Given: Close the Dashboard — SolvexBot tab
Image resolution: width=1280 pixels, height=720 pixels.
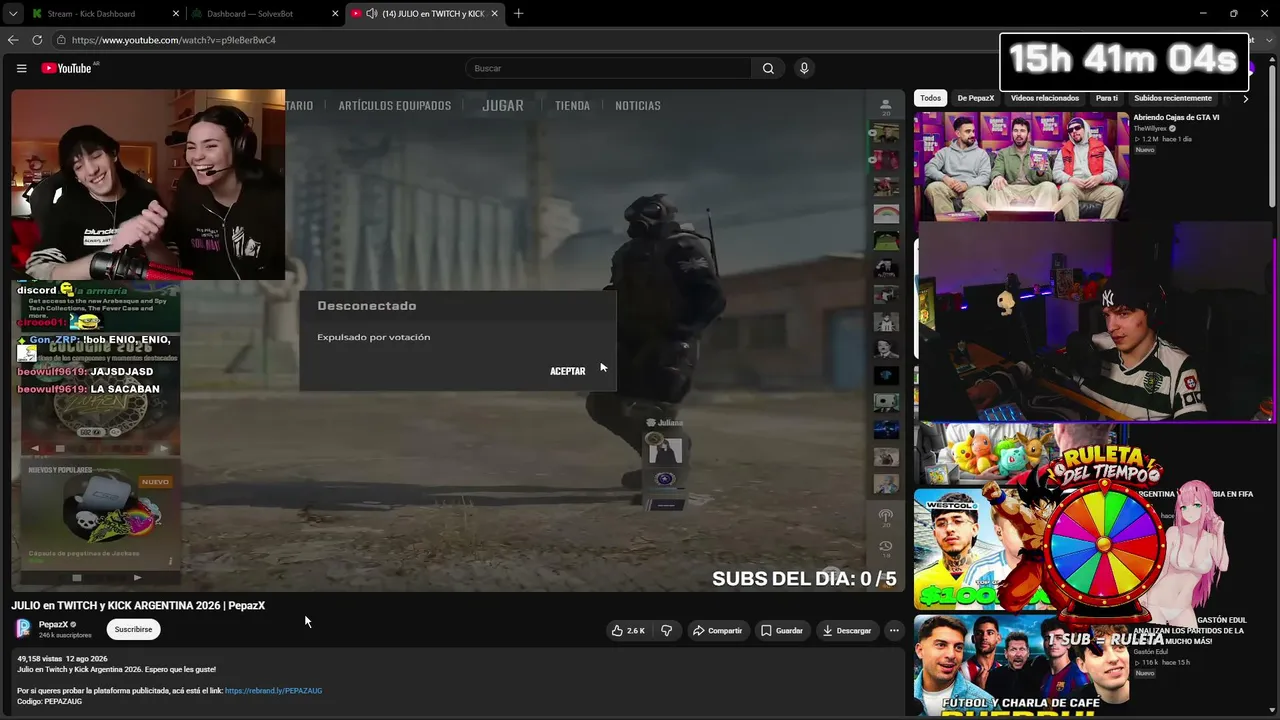Looking at the screenshot, I should (x=335, y=14).
